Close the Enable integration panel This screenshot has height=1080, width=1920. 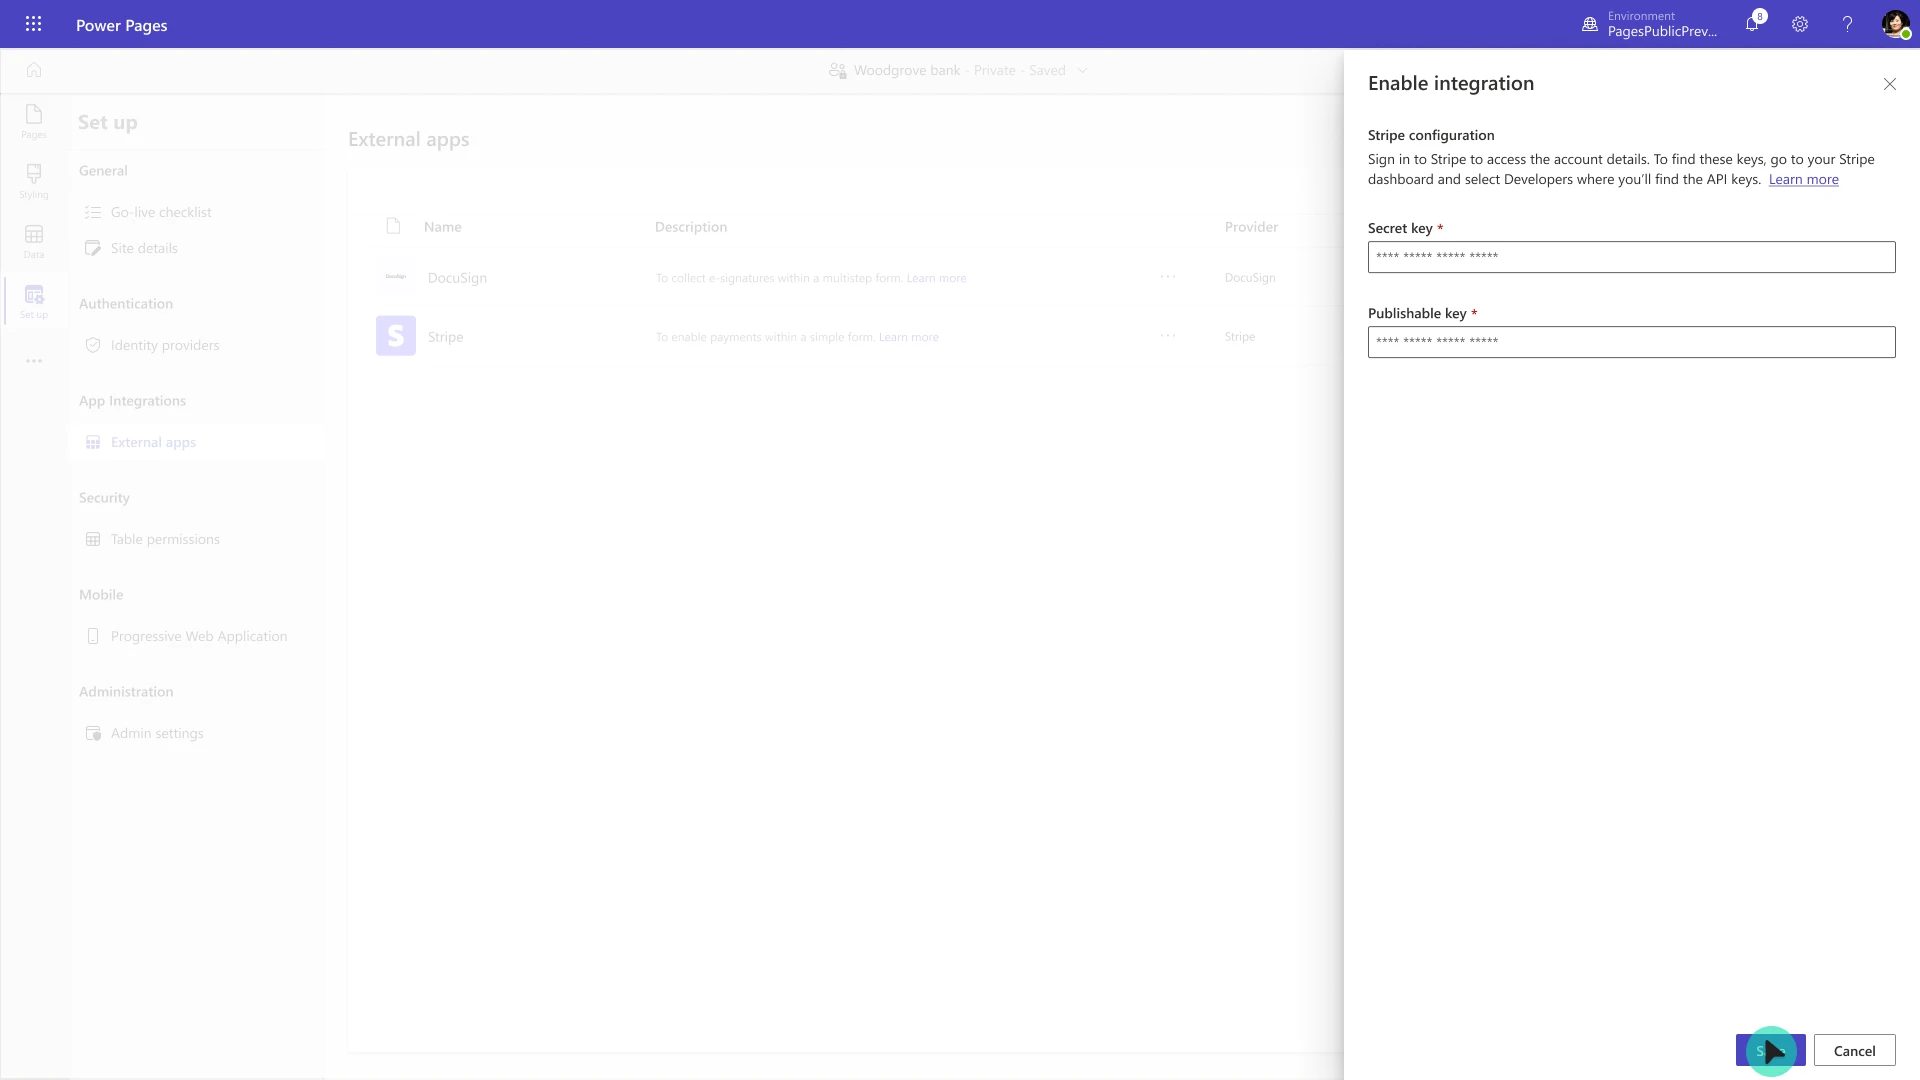pos(1890,84)
